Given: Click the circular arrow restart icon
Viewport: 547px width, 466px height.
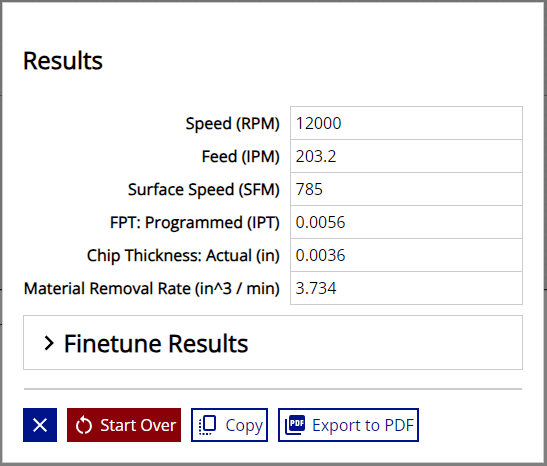Looking at the screenshot, I should 84,426.
